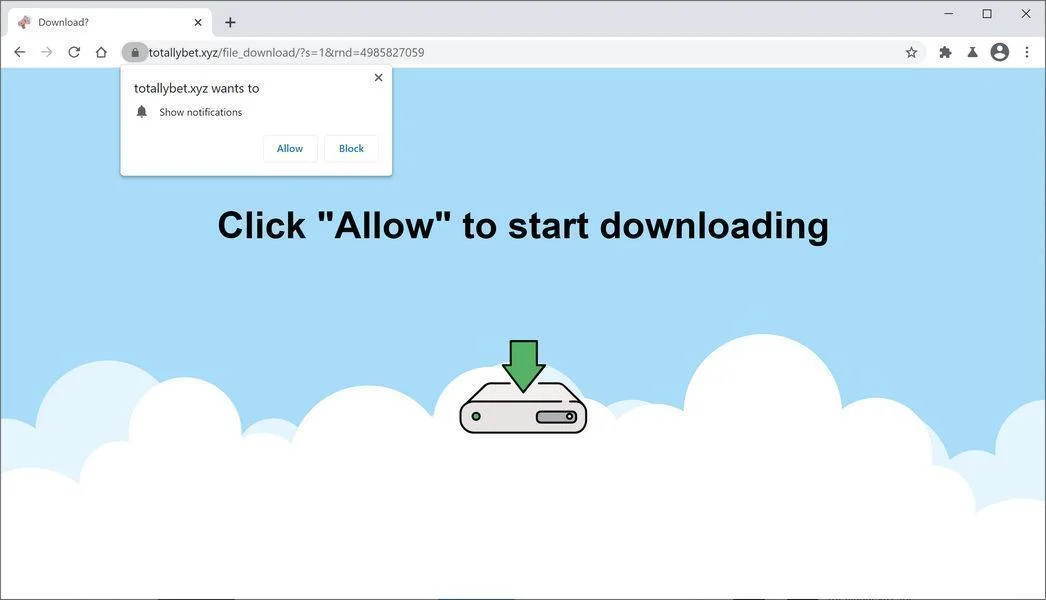Close the "Download?" tab
The image size is (1046, 600).
click(198, 22)
